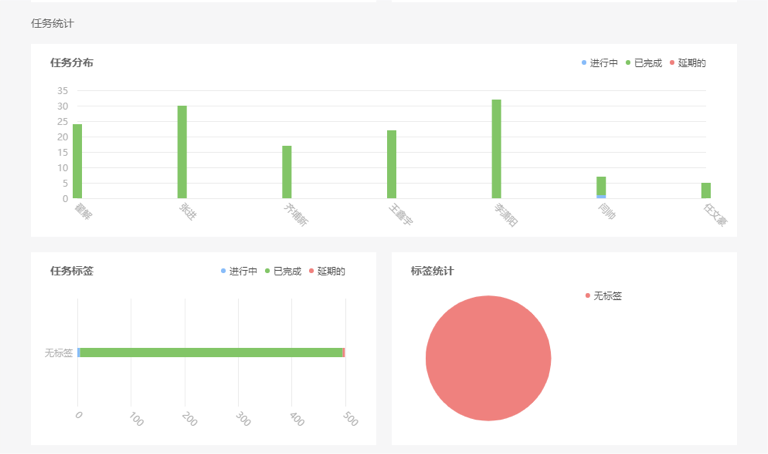This screenshot has width=768, height=454.
Task: Click the 无标签 y-axis label in 任务标签
Action: (x=59, y=353)
